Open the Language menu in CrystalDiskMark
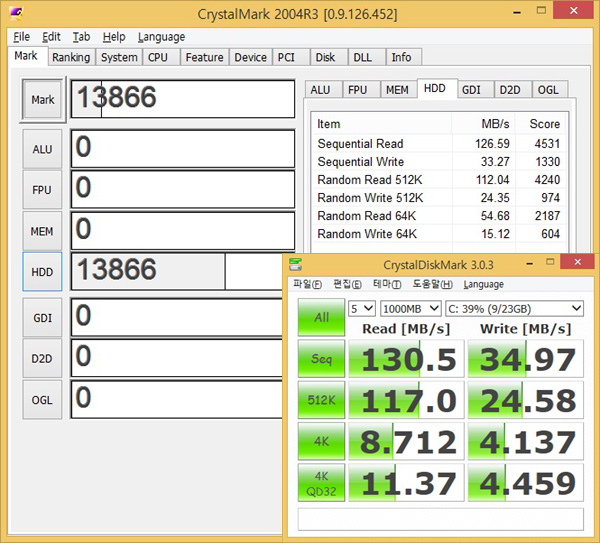This screenshot has height=543, width=600. point(483,284)
